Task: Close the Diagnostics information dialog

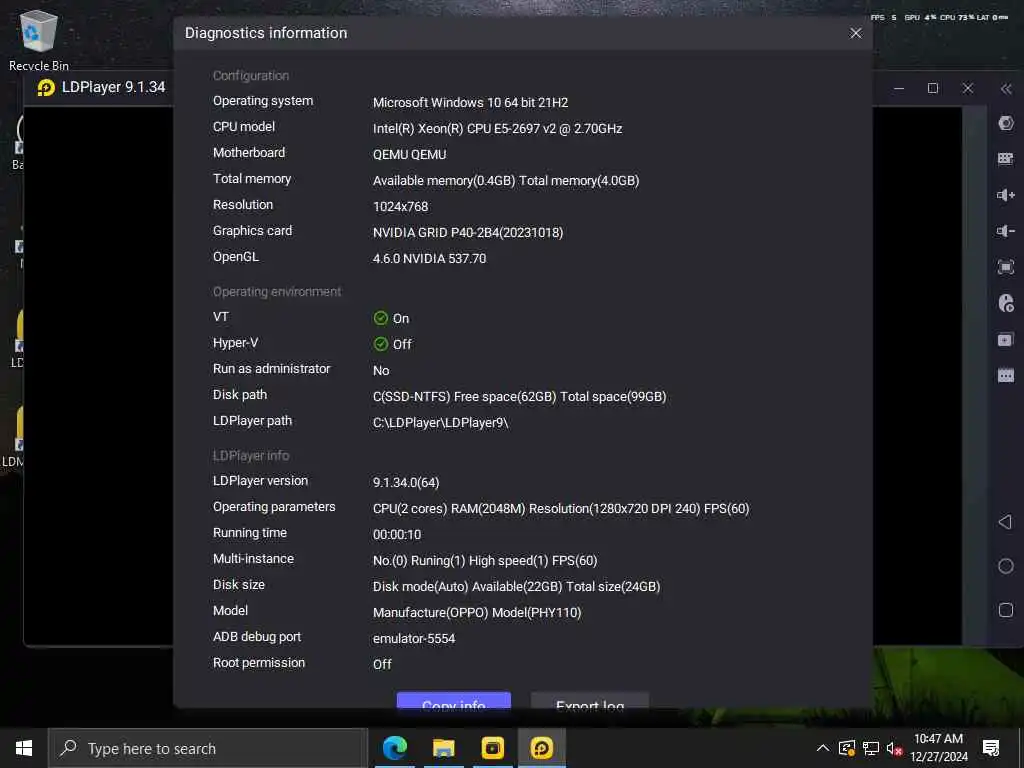Action: 856,33
